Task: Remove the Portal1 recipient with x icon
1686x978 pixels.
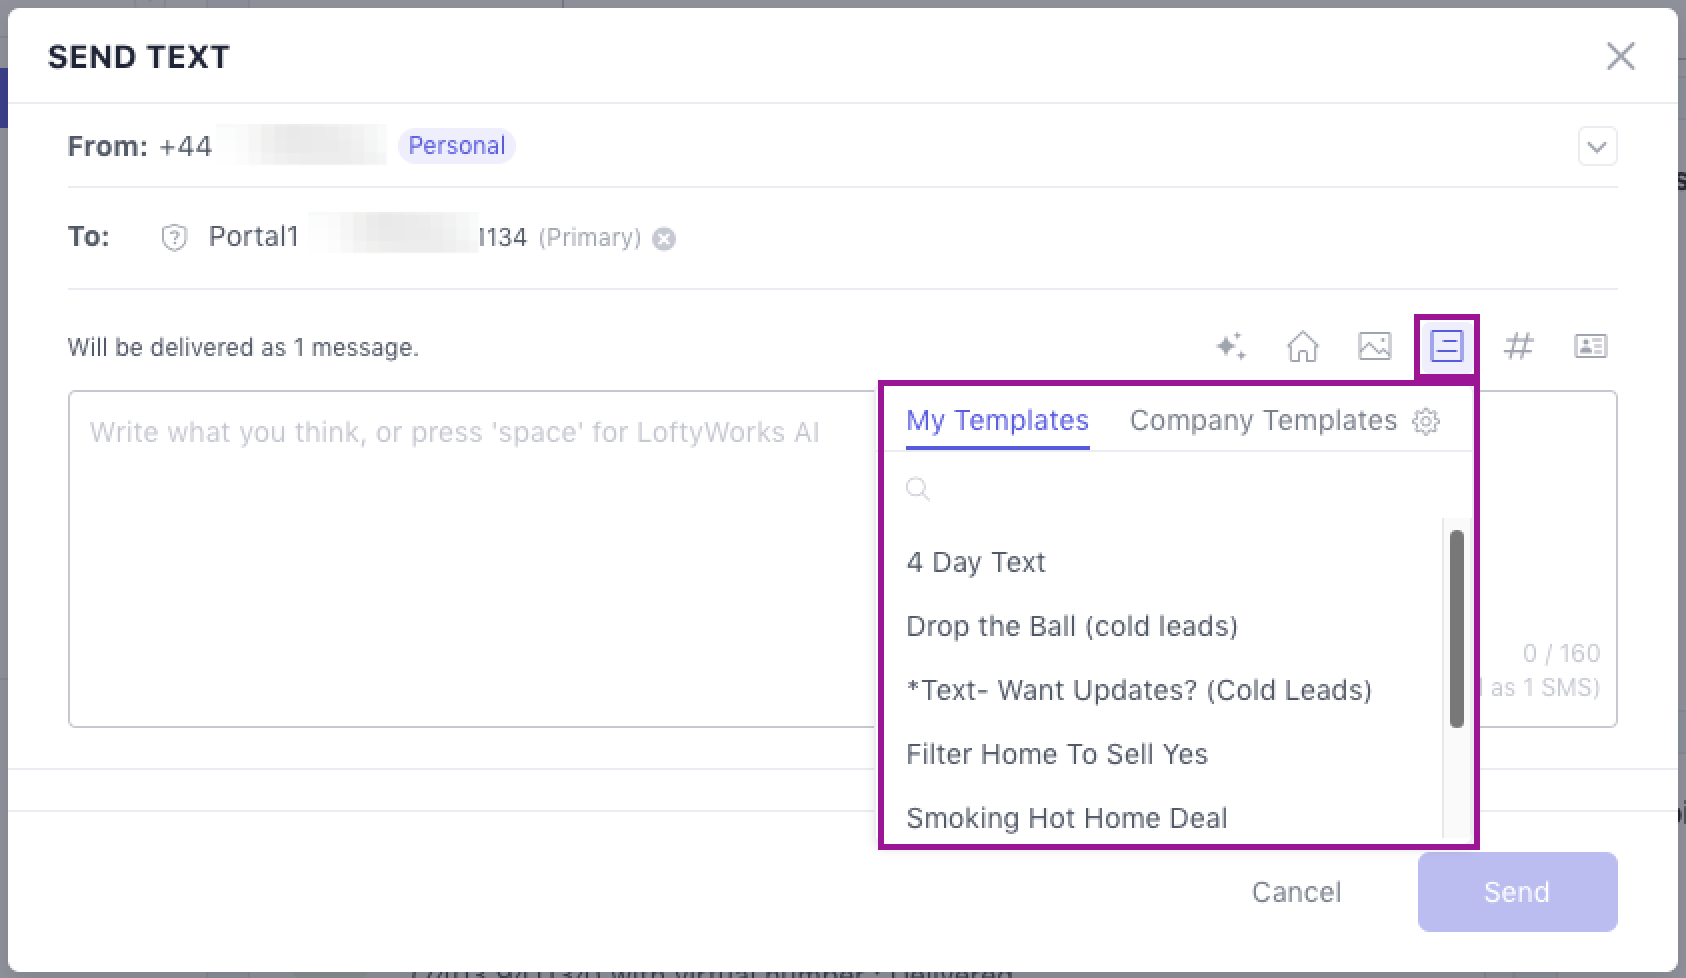Action: tap(664, 238)
